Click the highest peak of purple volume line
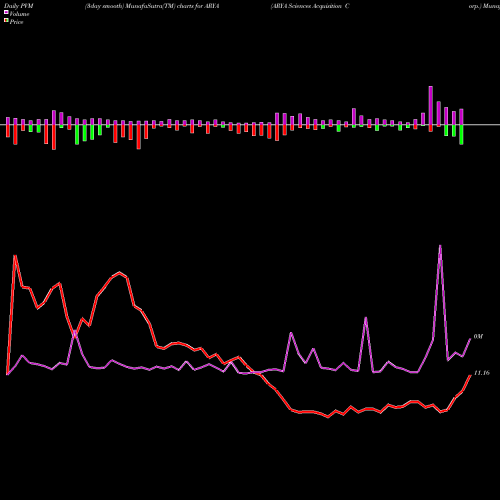Image resolution: width=500 pixels, height=500 pixels. (440, 246)
